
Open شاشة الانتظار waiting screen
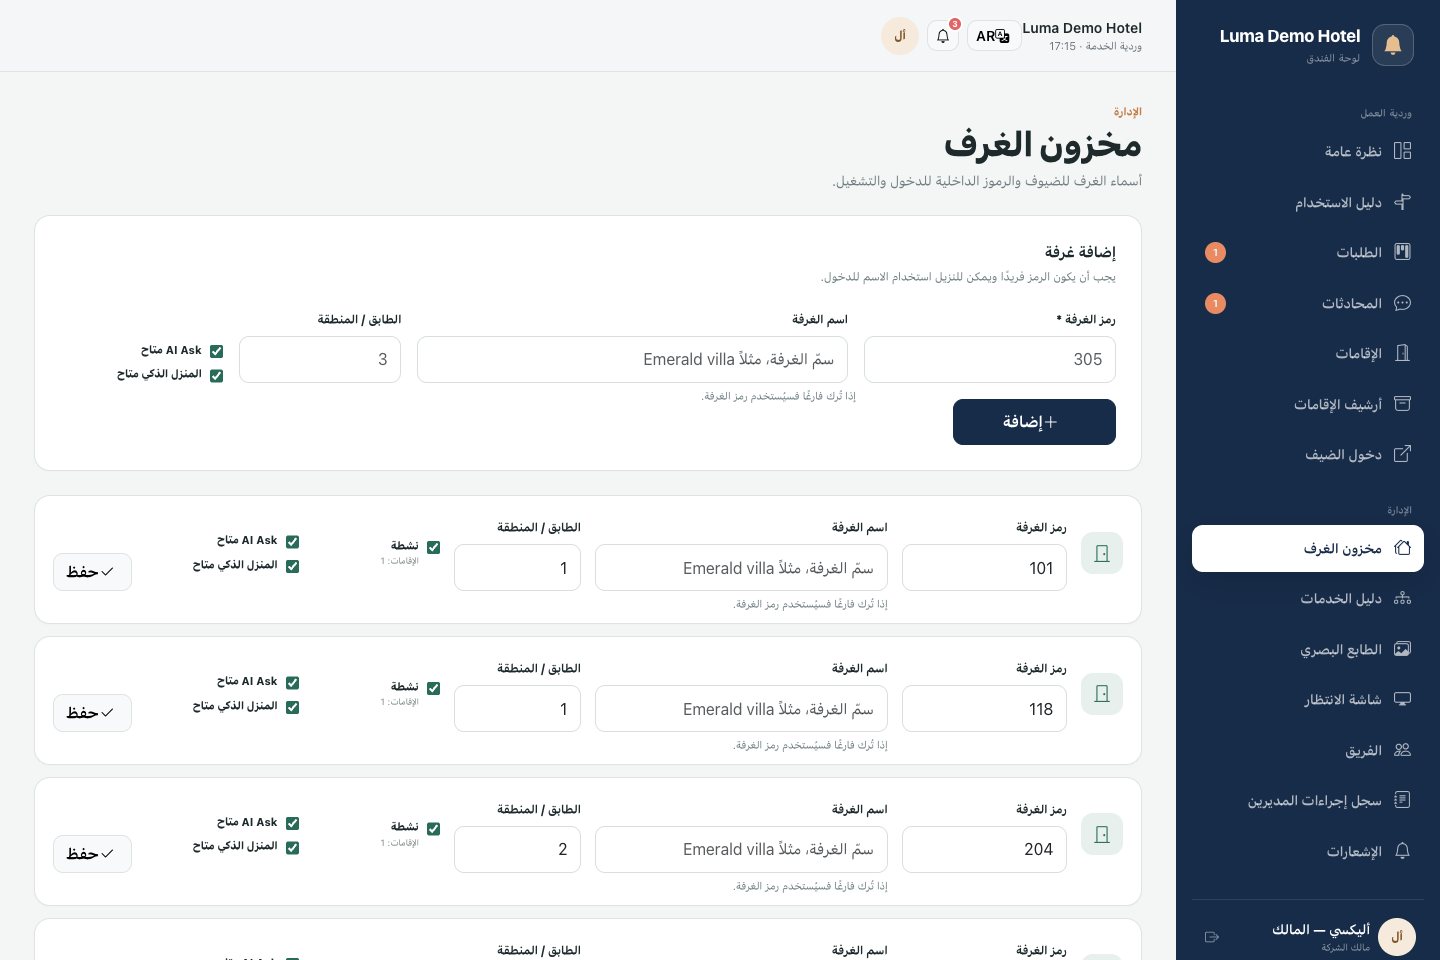point(1308,699)
